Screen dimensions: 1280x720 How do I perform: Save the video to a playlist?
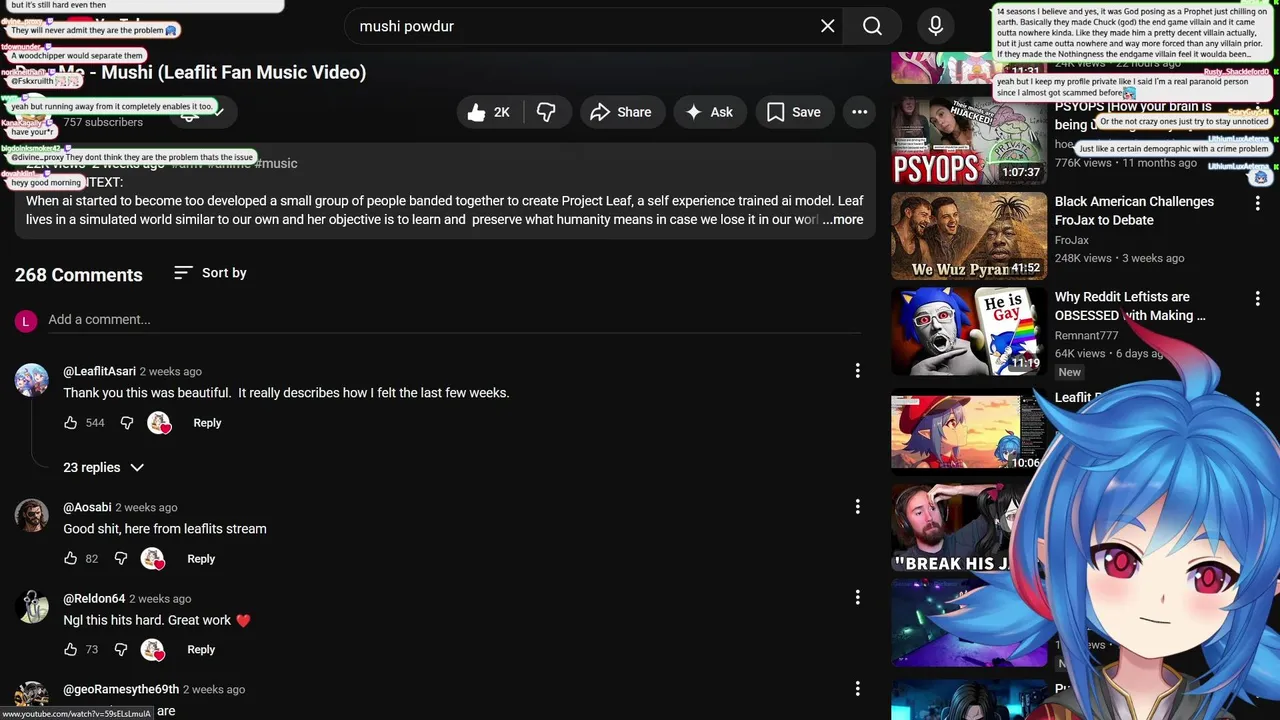coord(795,112)
